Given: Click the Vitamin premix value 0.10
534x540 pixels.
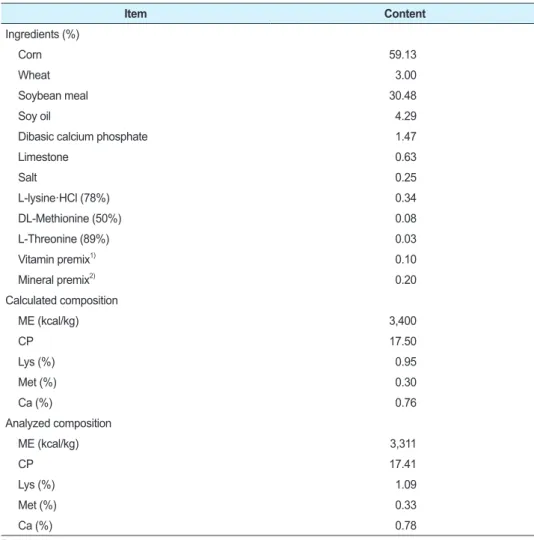Looking at the screenshot, I should 406,260.
